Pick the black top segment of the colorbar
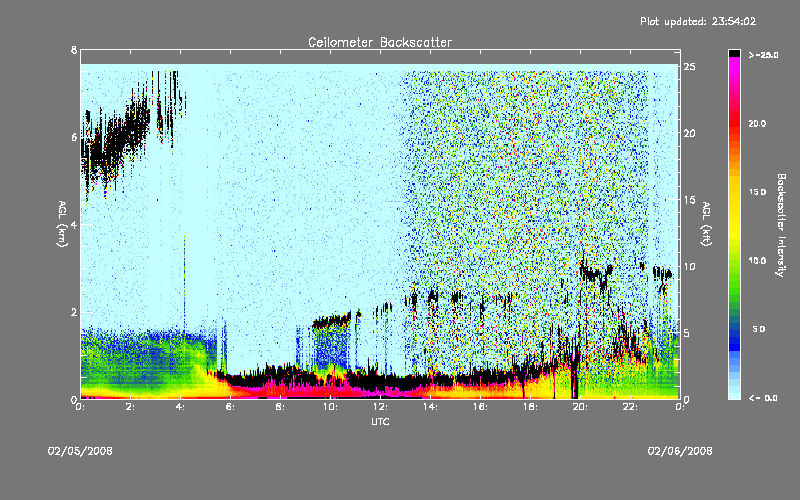This screenshot has height=500, width=800. 734,53
